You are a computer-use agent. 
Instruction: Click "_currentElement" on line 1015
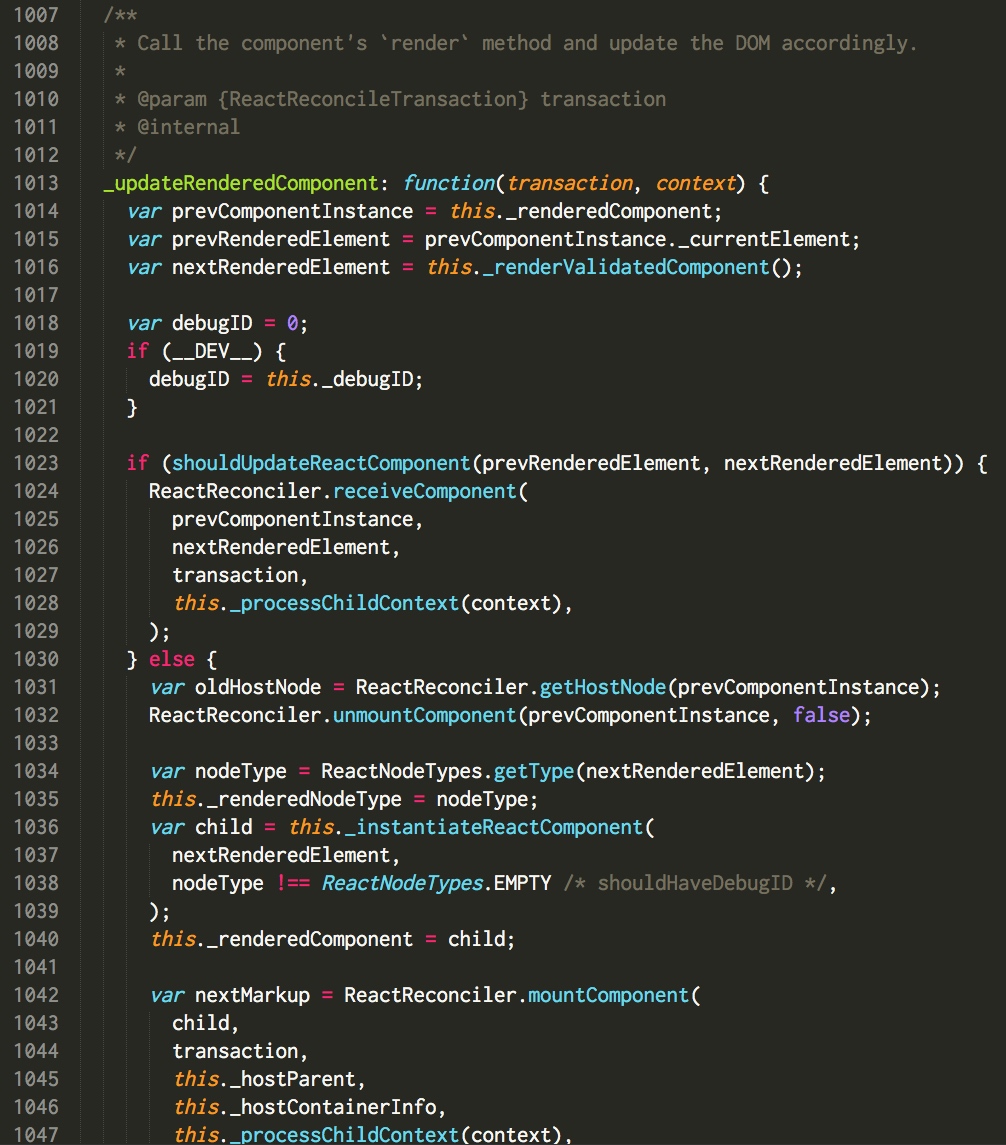[x=764, y=240]
